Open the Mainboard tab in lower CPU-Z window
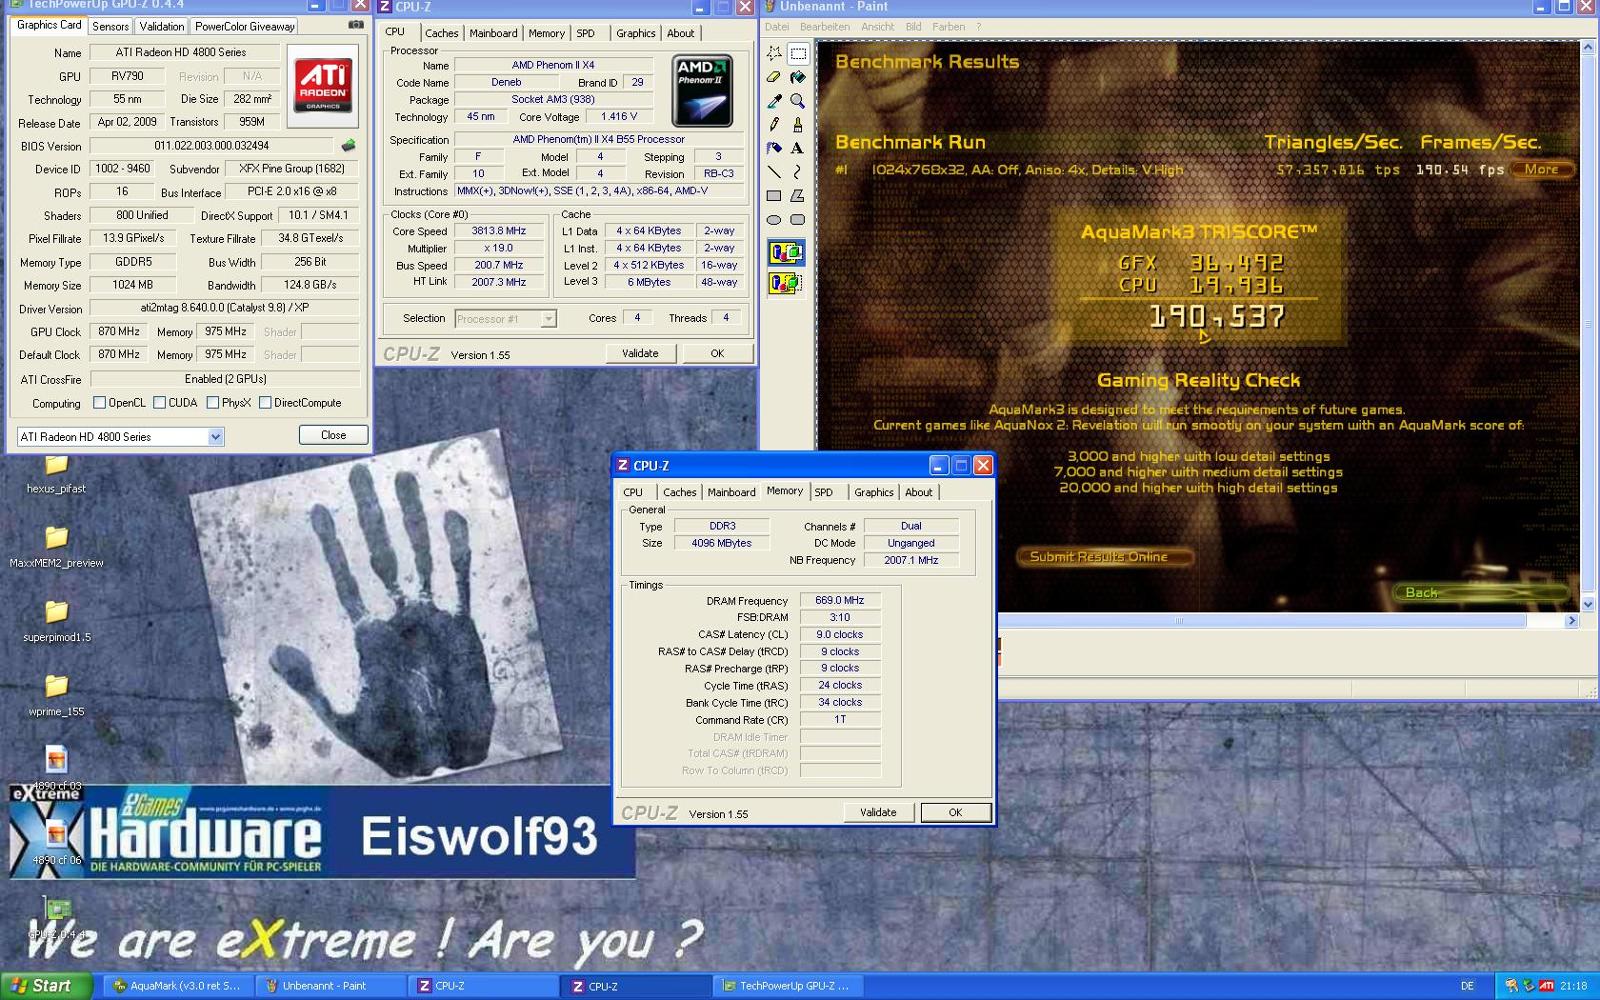The height and width of the screenshot is (1000, 1600). [731, 492]
